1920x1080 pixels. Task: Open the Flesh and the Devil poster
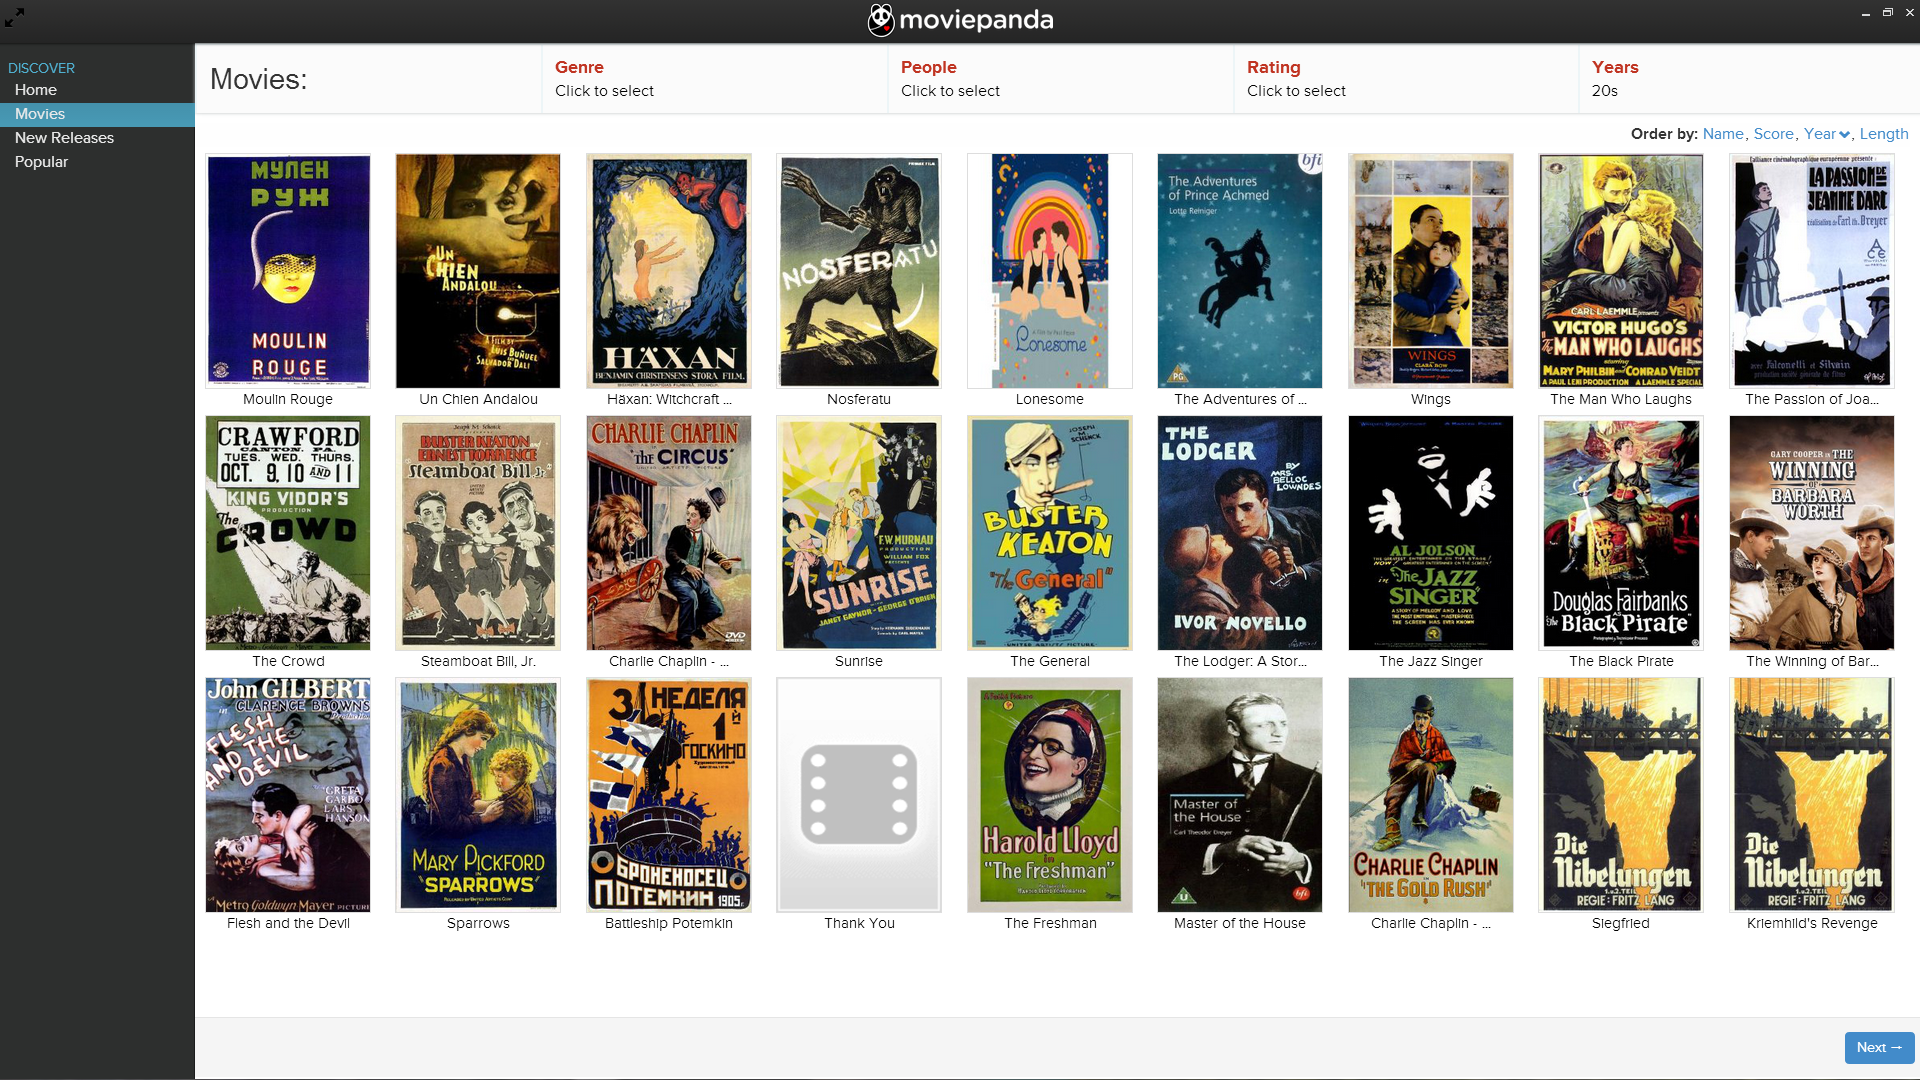pyautogui.click(x=288, y=795)
